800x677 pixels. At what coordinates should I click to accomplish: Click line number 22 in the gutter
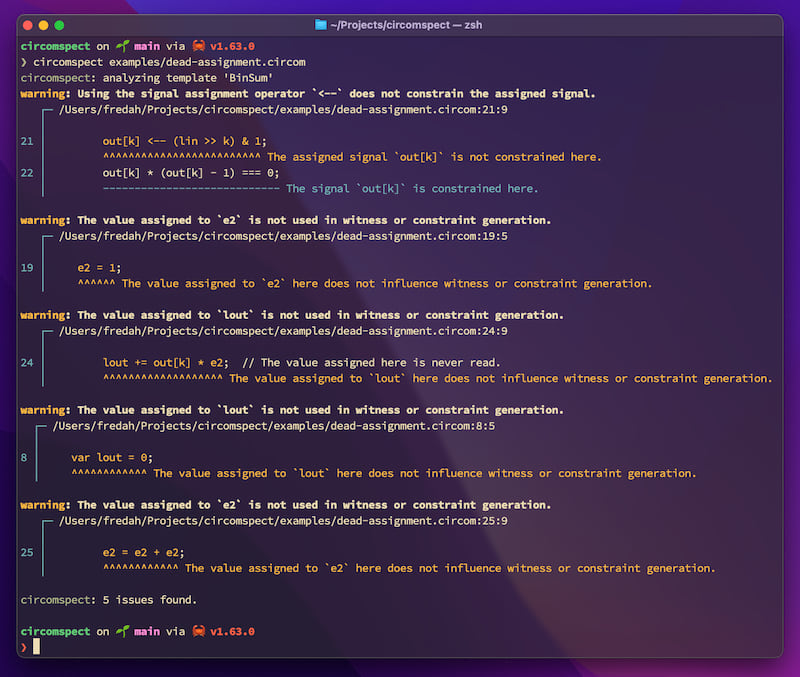[27, 173]
